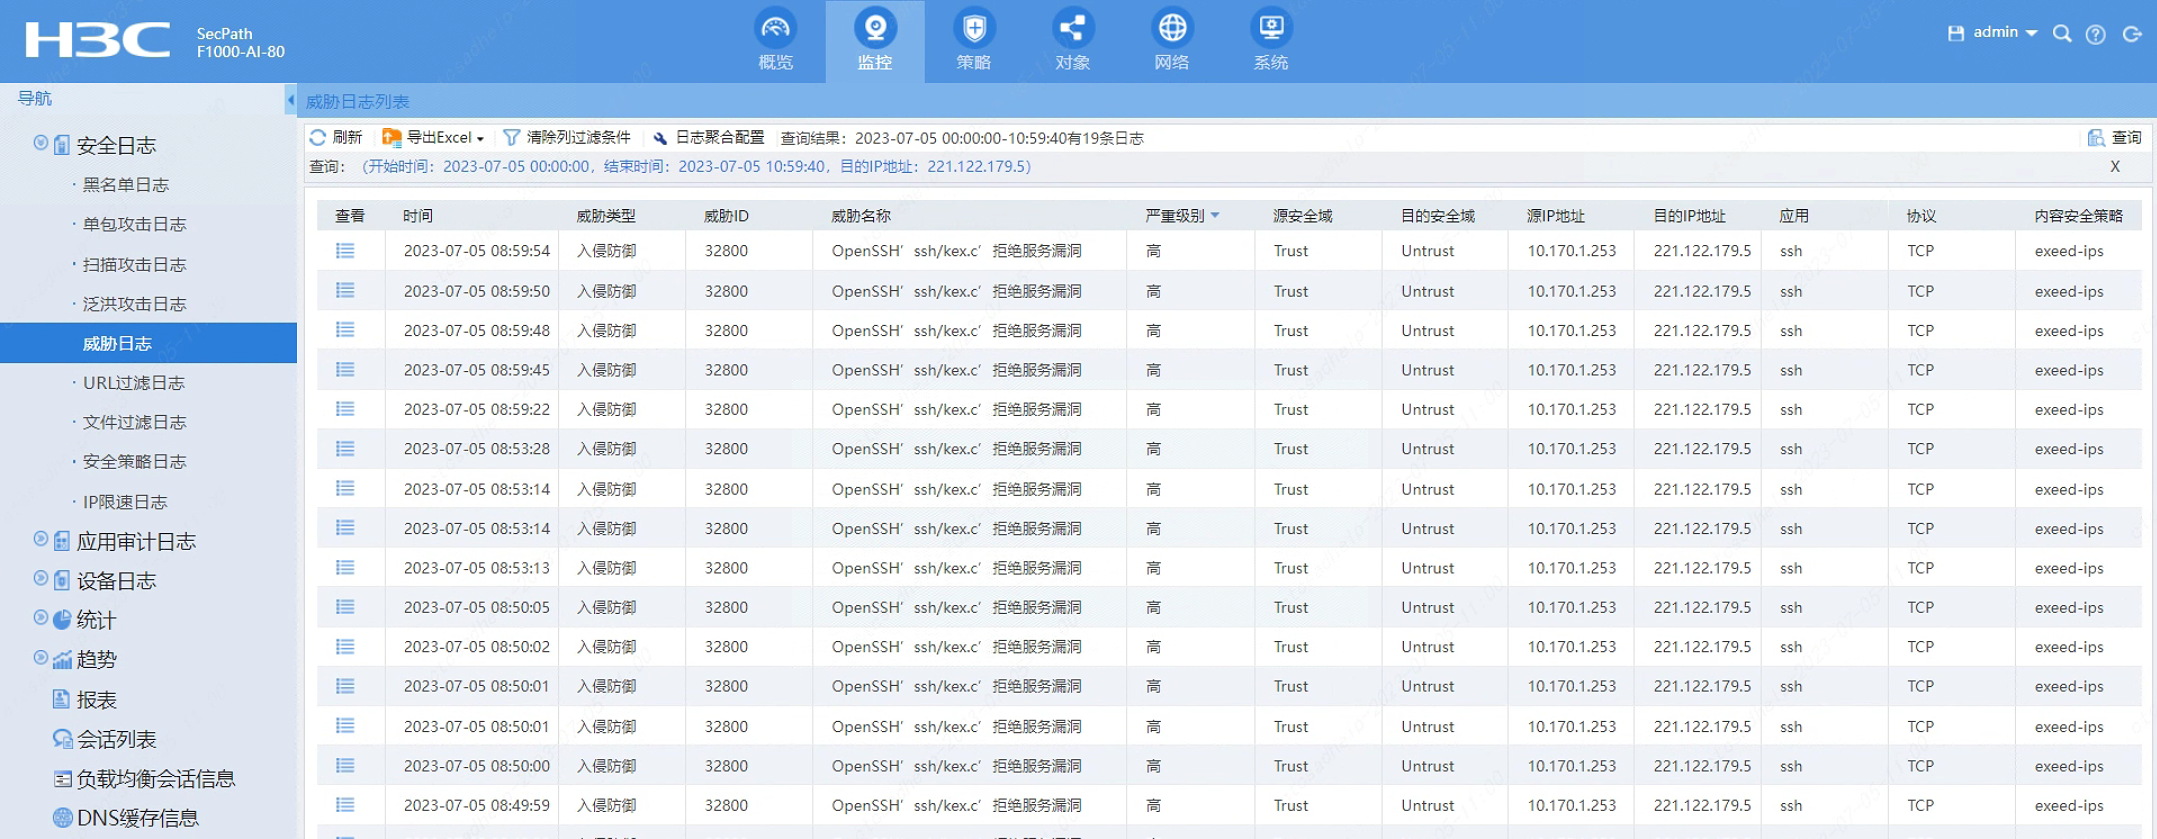Image resolution: width=2157 pixels, height=839 pixels.
Task: Close the query condition bar with X
Action: coord(2114,167)
